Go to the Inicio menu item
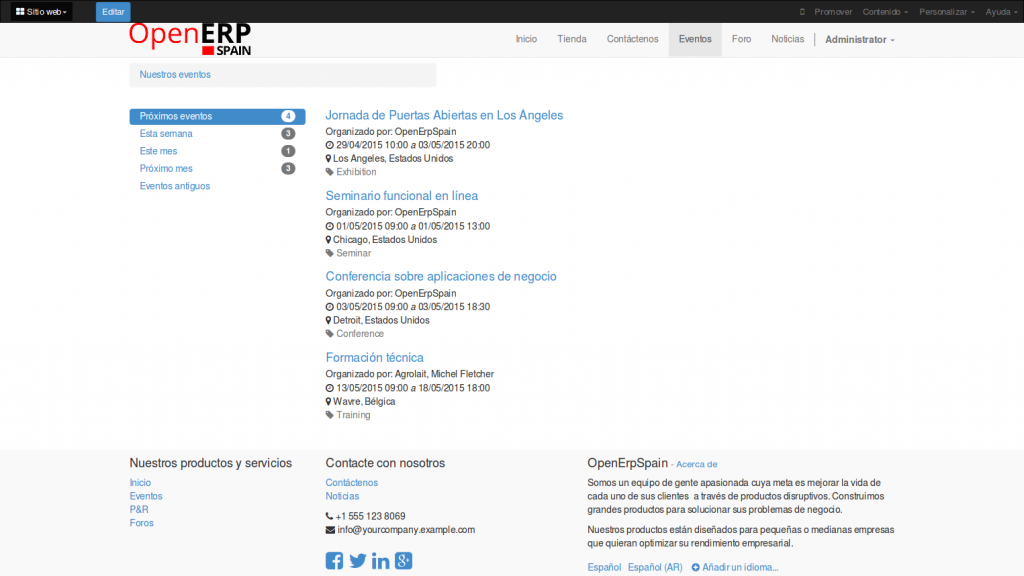Image resolution: width=1024 pixels, height=576 pixels. click(x=526, y=39)
